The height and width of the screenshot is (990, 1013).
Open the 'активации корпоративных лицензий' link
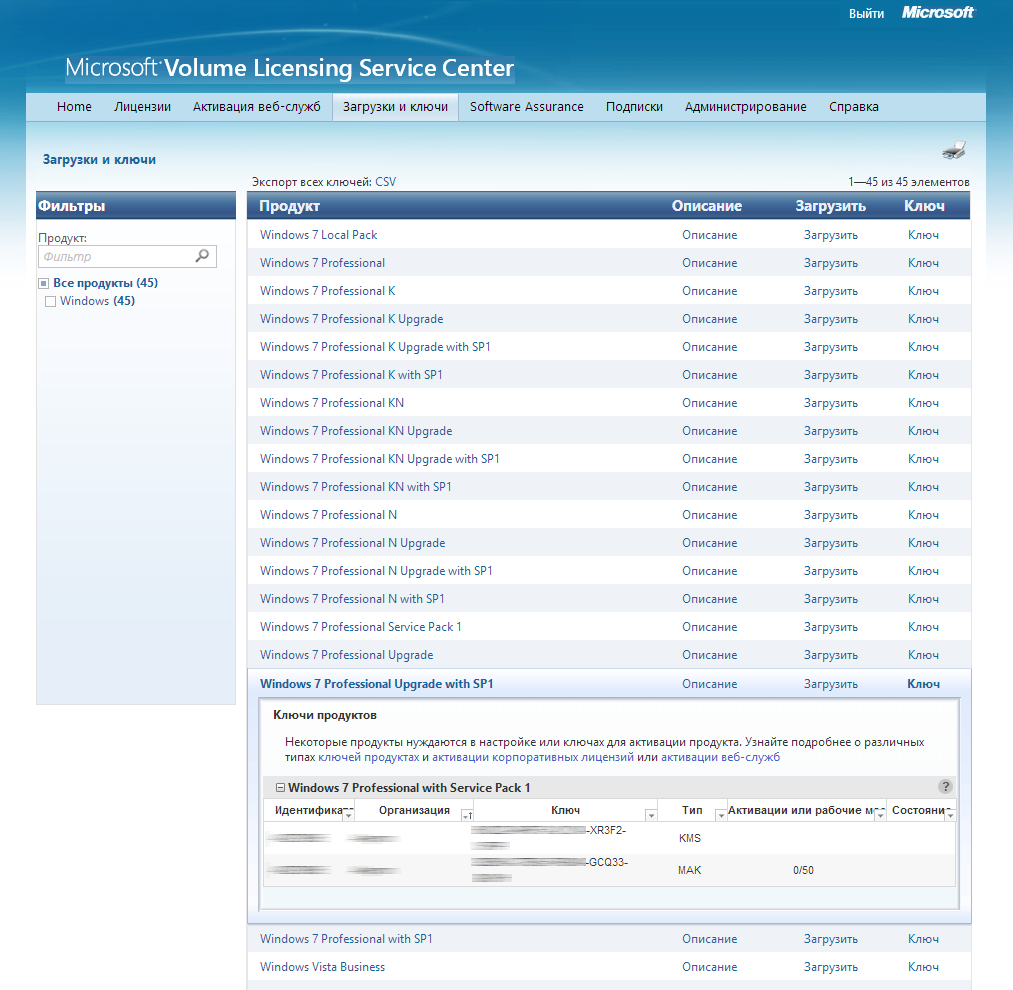click(x=533, y=757)
